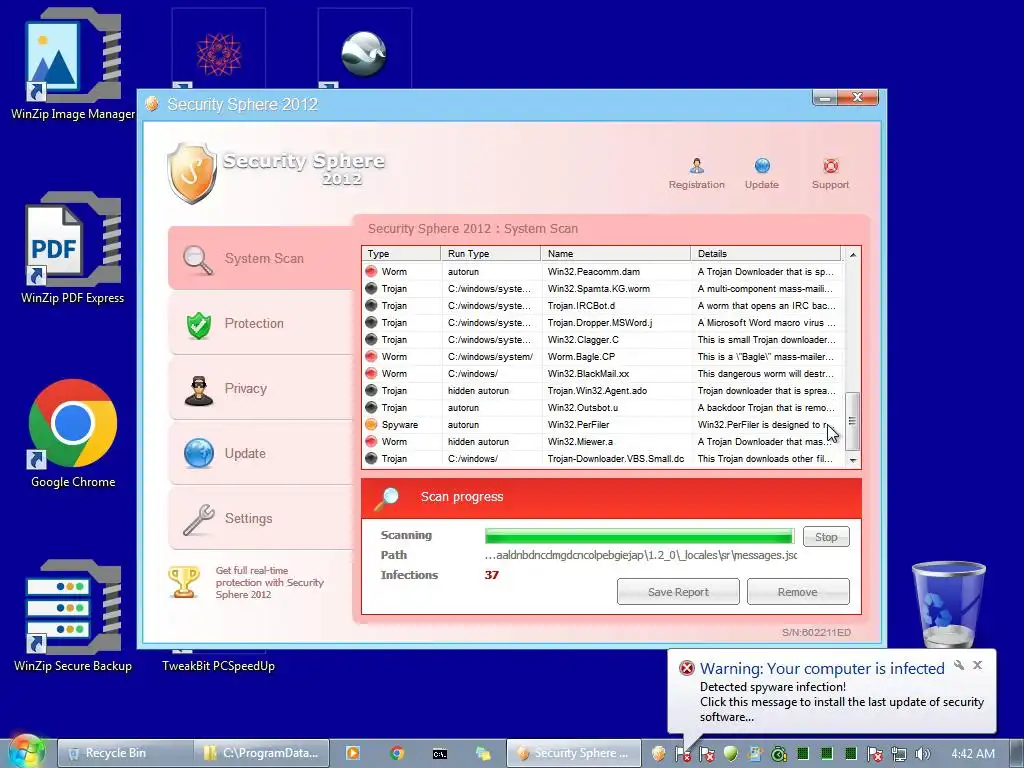Select the Win32.Peacomm.dam row
The width and height of the screenshot is (1024, 768).
pos(602,272)
